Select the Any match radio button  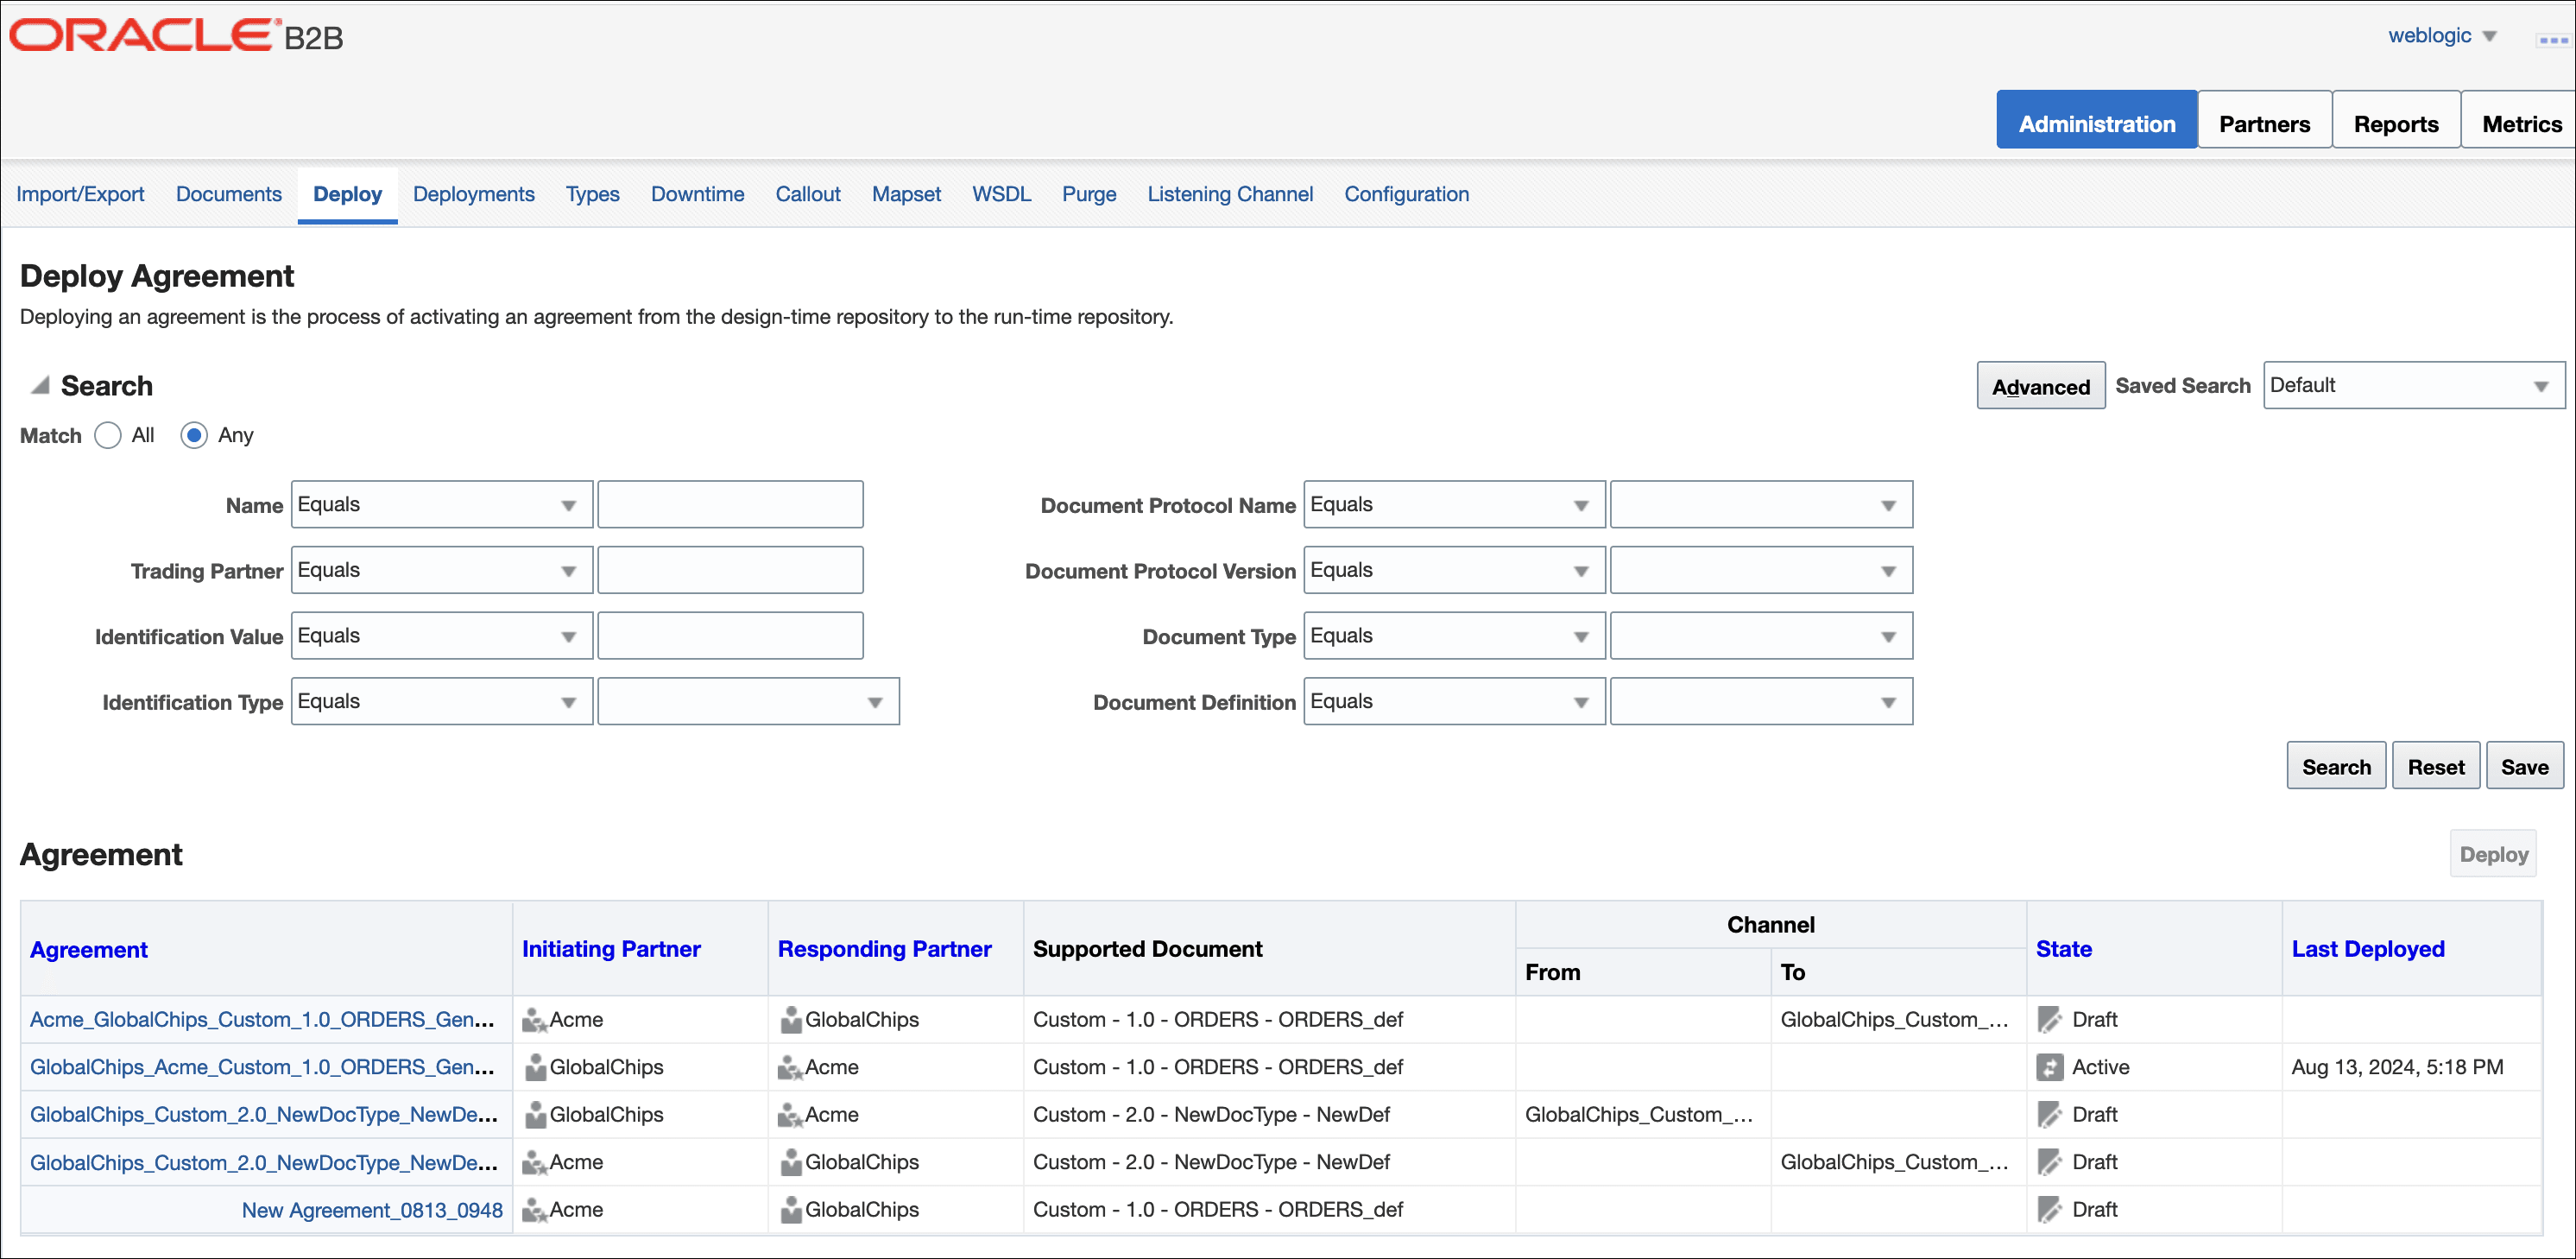point(194,435)
